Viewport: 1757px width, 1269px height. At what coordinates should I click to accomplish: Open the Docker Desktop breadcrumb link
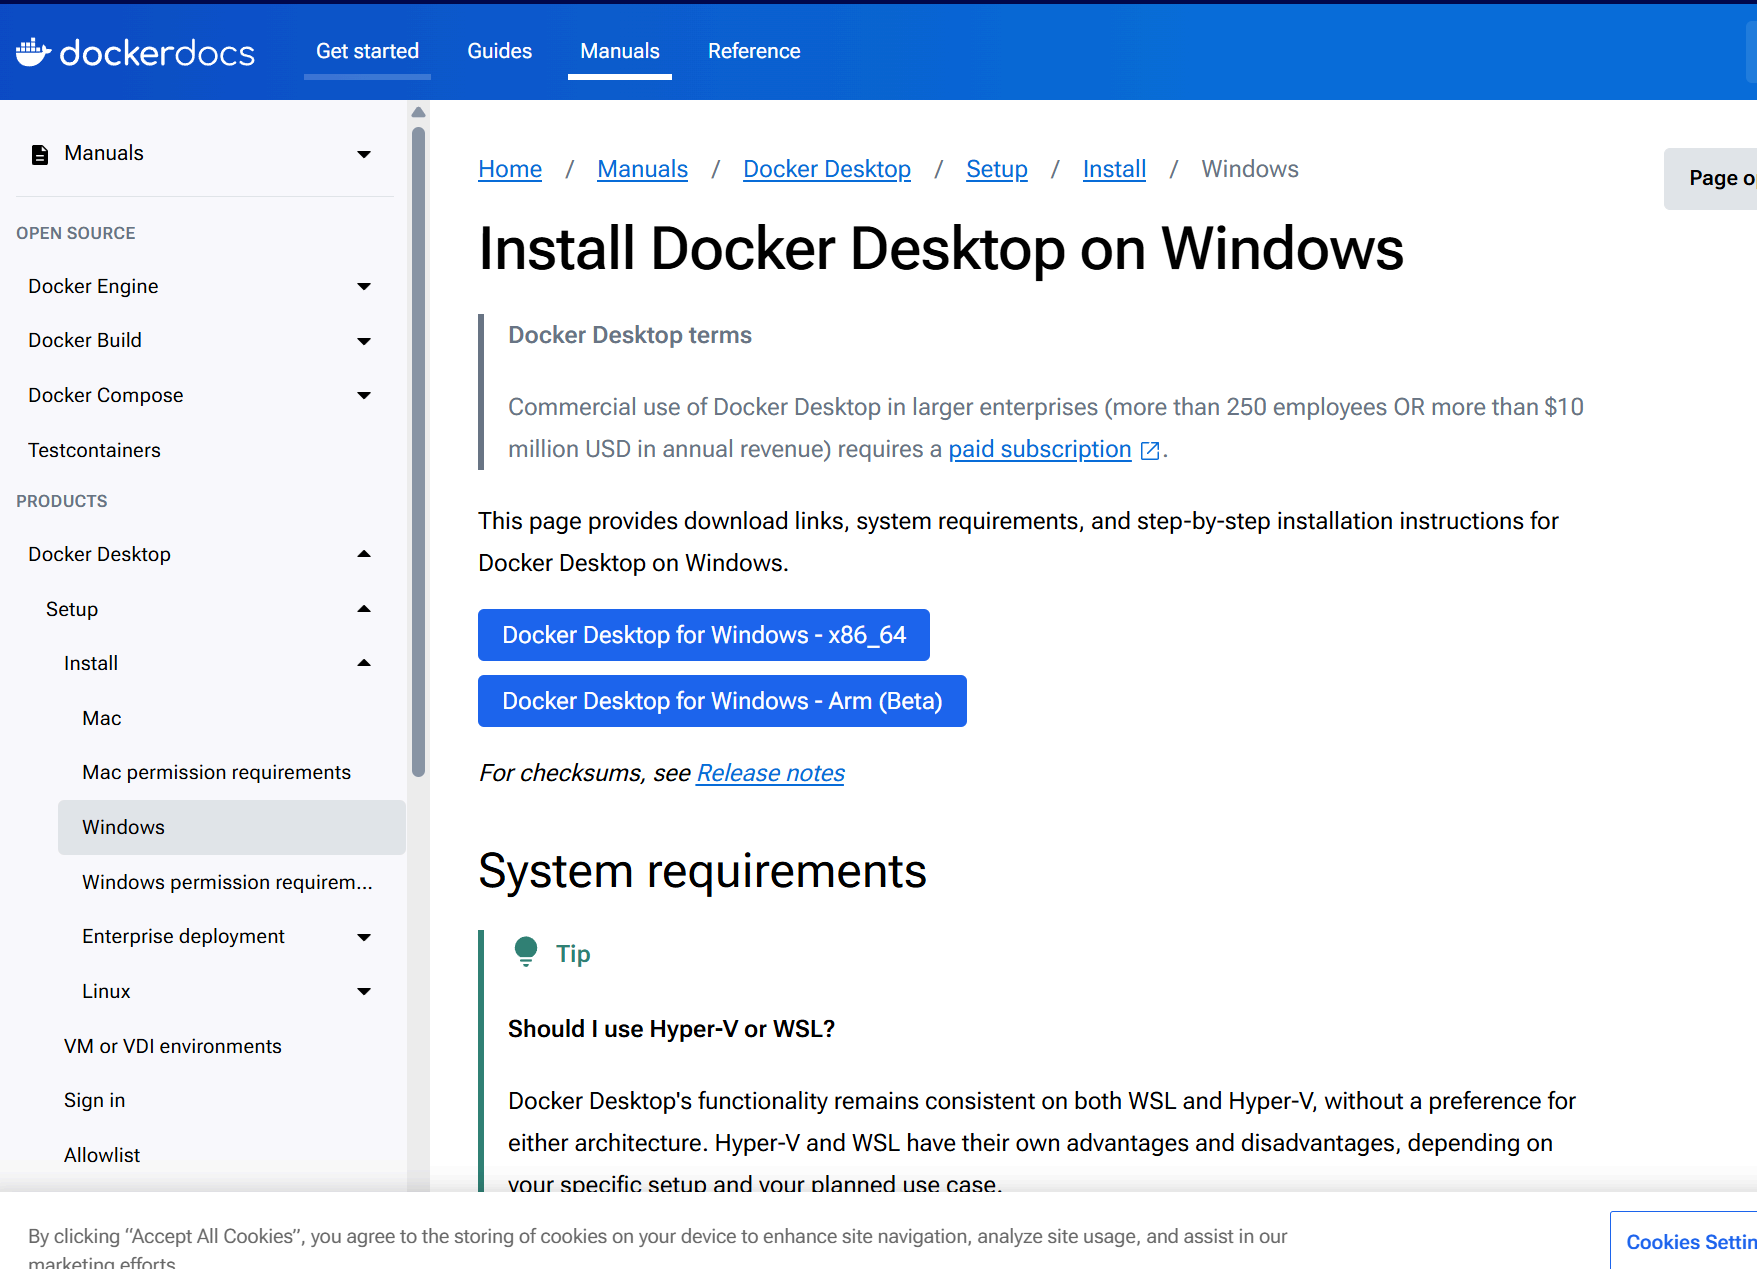coord(827,169)
